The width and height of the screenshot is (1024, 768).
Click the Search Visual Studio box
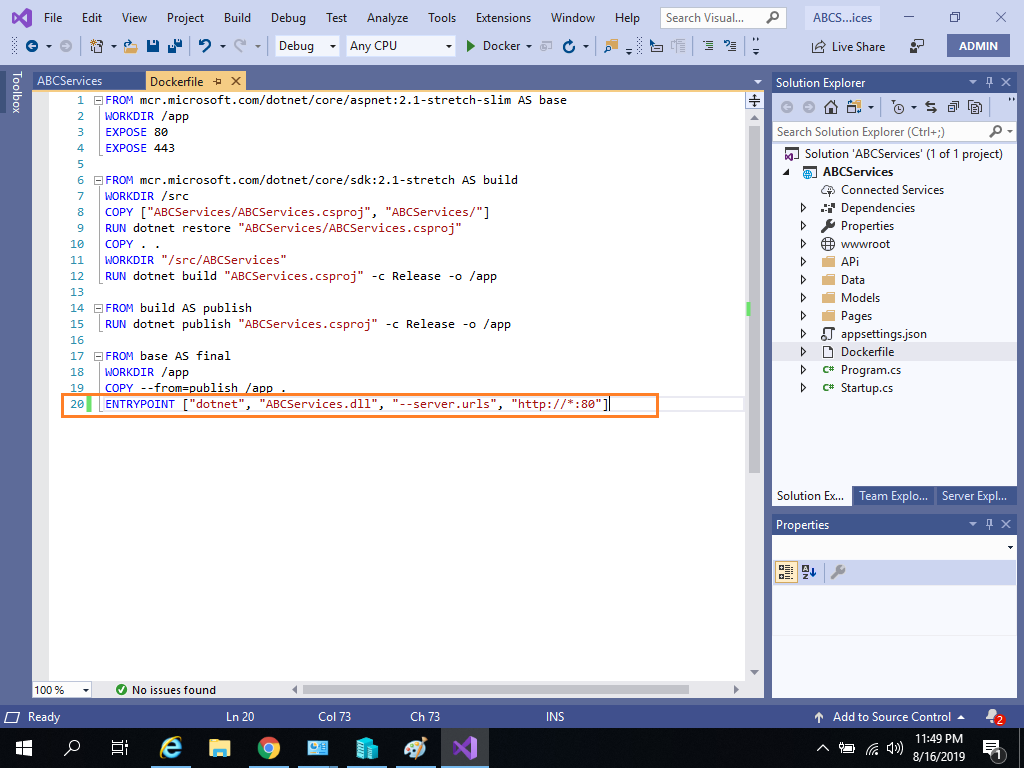click(x=723, y=18)
